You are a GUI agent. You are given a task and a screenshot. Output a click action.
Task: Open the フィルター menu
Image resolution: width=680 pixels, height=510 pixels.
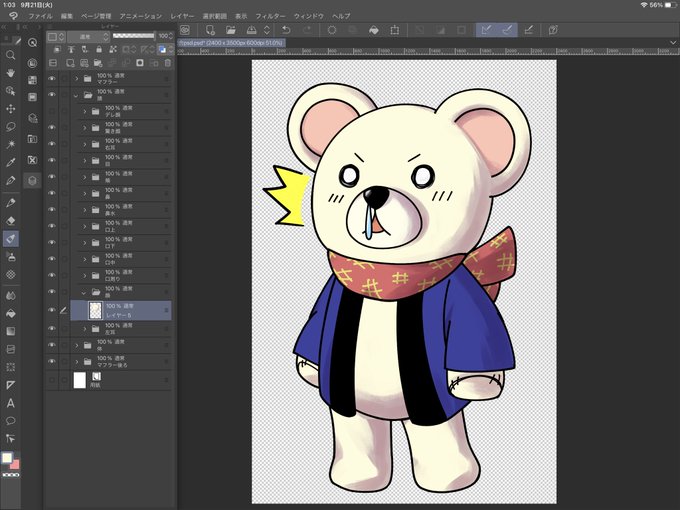pos(271,16)
